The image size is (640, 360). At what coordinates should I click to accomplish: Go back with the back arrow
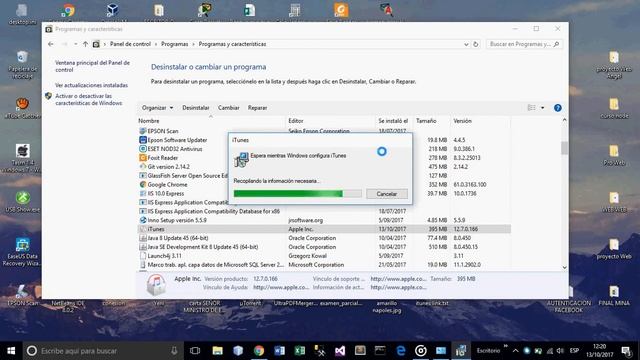[x=51, y=44]
